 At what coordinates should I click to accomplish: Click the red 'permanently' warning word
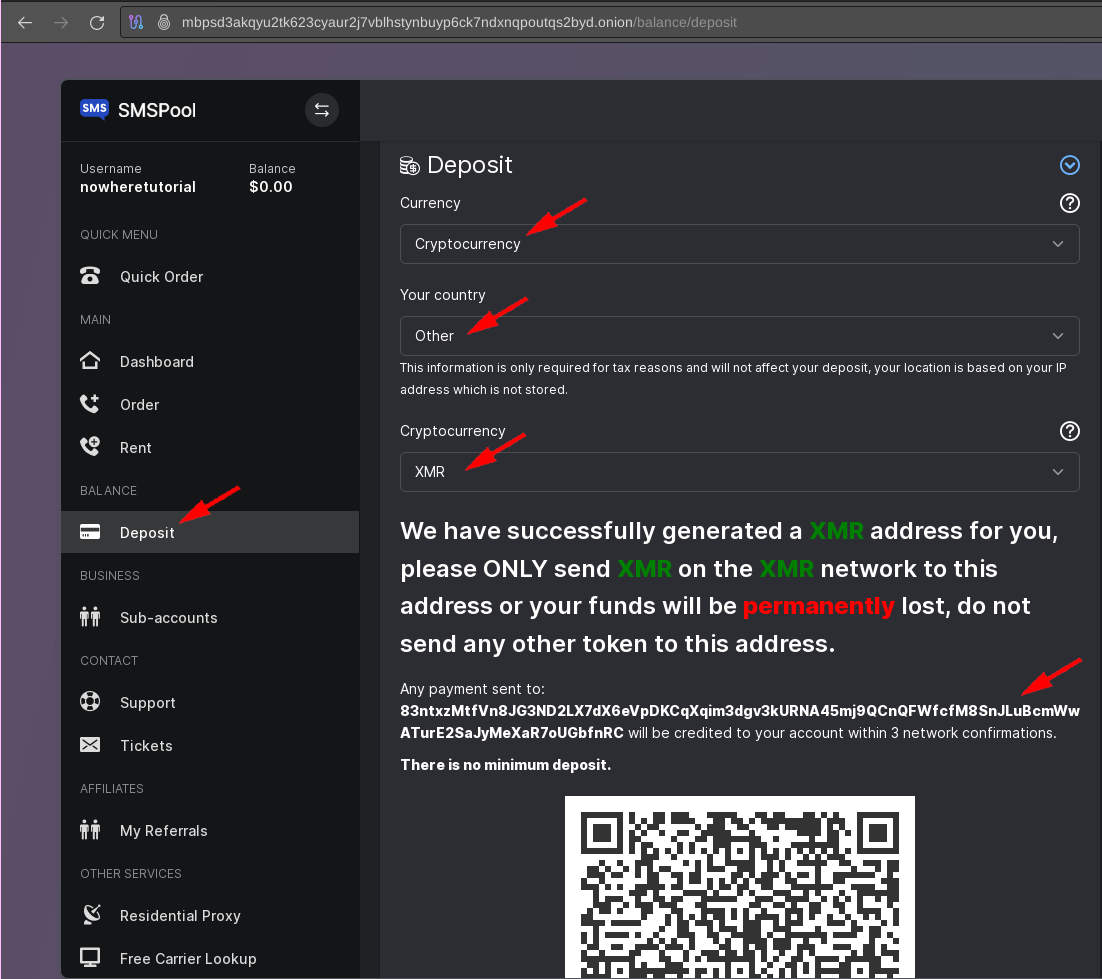point(818,606)
